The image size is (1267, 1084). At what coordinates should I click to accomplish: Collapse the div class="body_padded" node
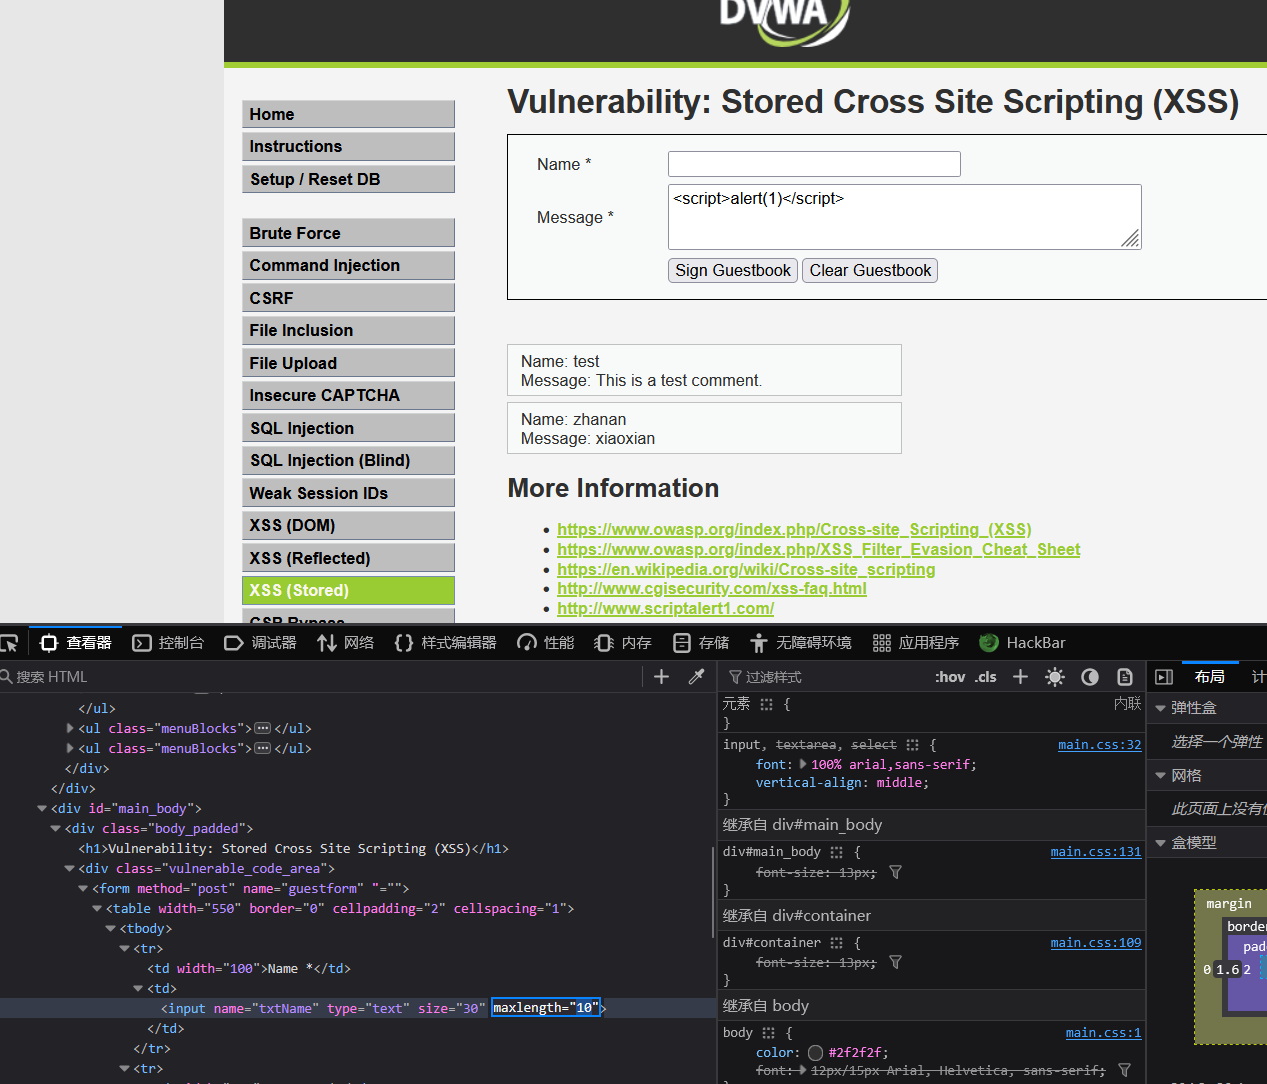pyautogui.click(x=56, y=828)
